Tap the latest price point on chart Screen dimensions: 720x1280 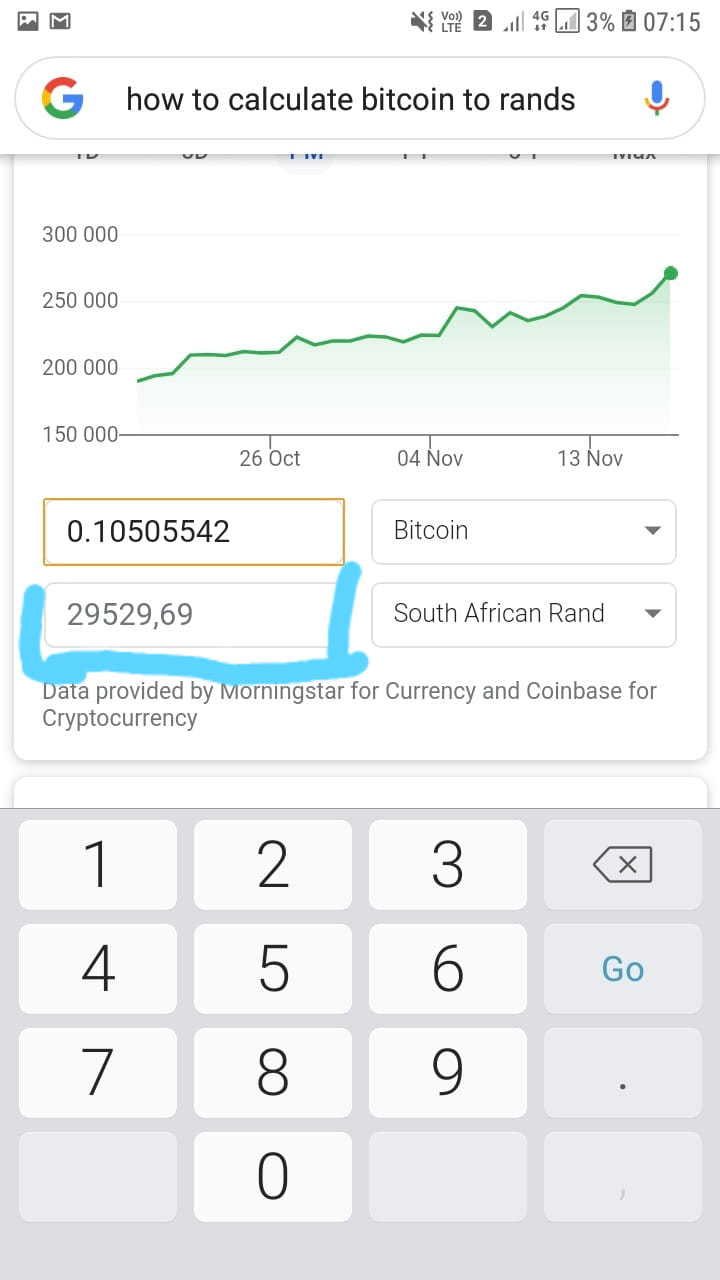point(671,273)
